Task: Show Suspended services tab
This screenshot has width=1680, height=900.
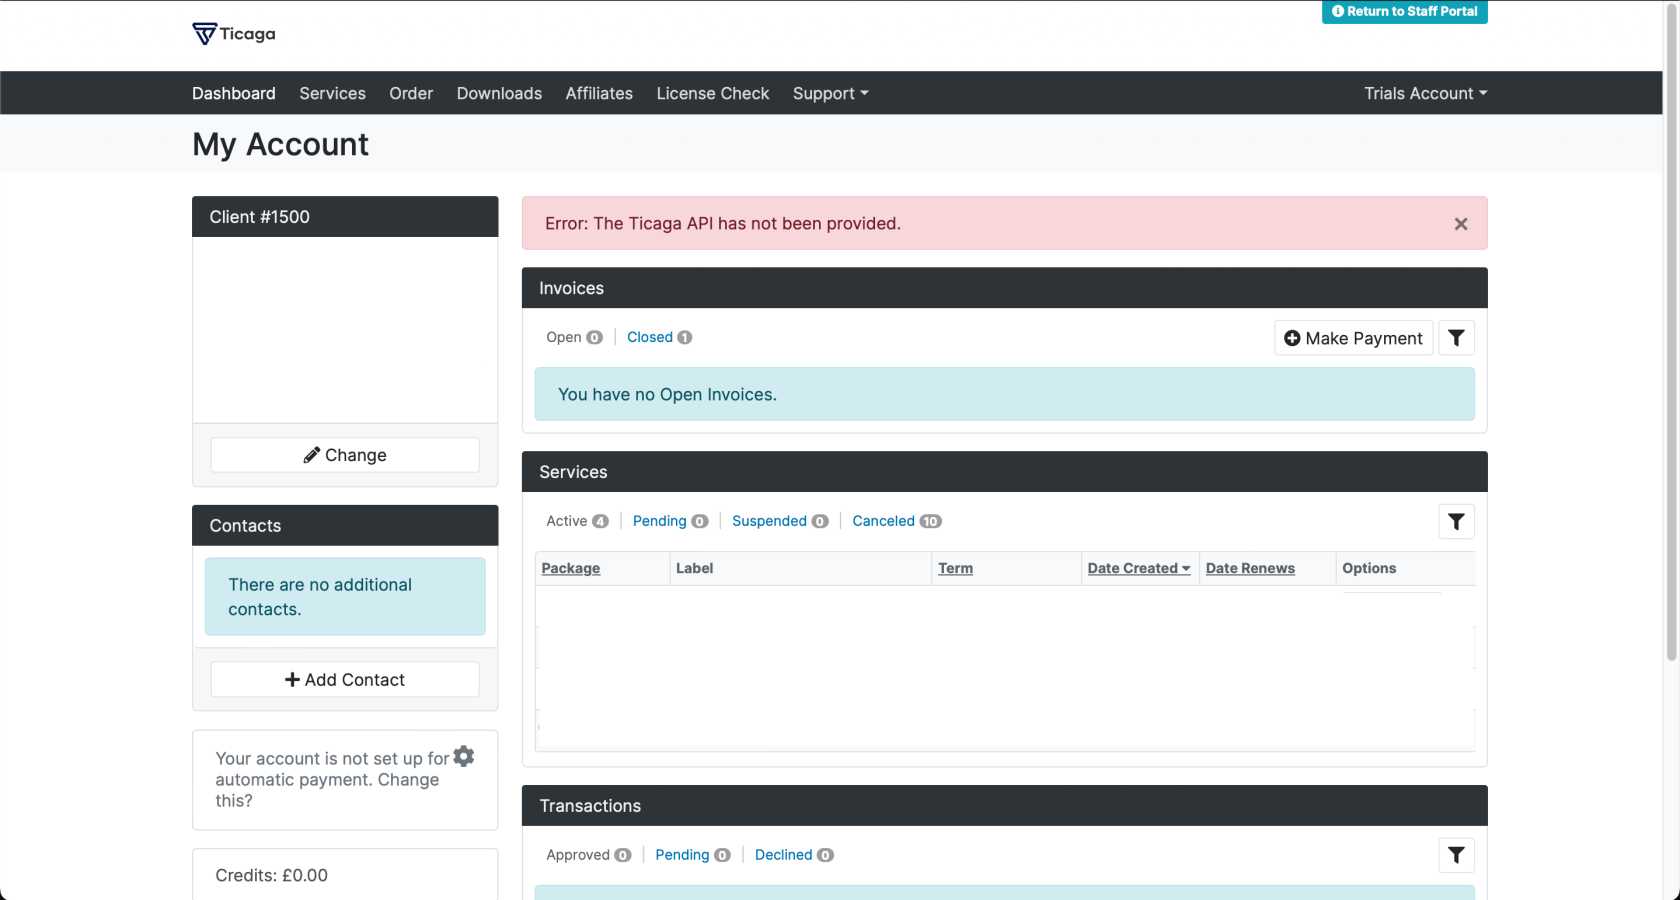Action: (x=780, y=521)
